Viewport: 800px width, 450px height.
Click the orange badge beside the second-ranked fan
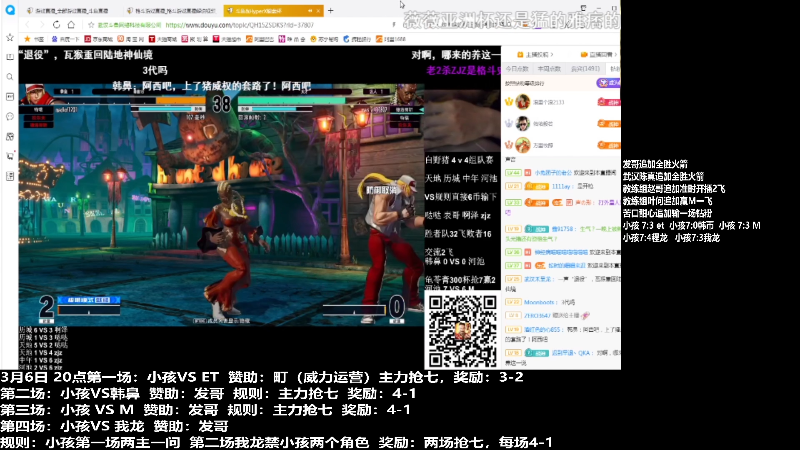[609, 123]
